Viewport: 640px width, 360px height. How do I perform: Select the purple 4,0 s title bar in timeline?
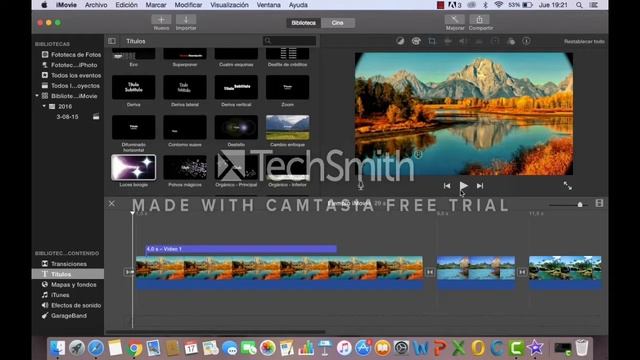(x=241, y=249)
